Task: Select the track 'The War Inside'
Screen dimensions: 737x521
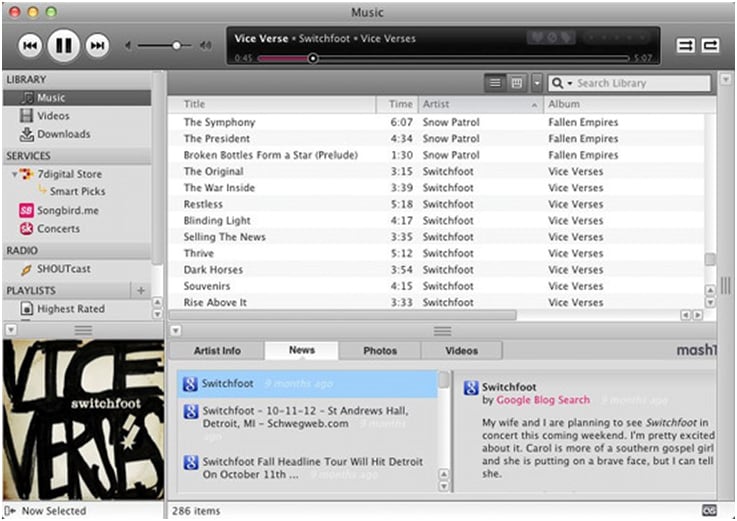Action: coord(436,188)
